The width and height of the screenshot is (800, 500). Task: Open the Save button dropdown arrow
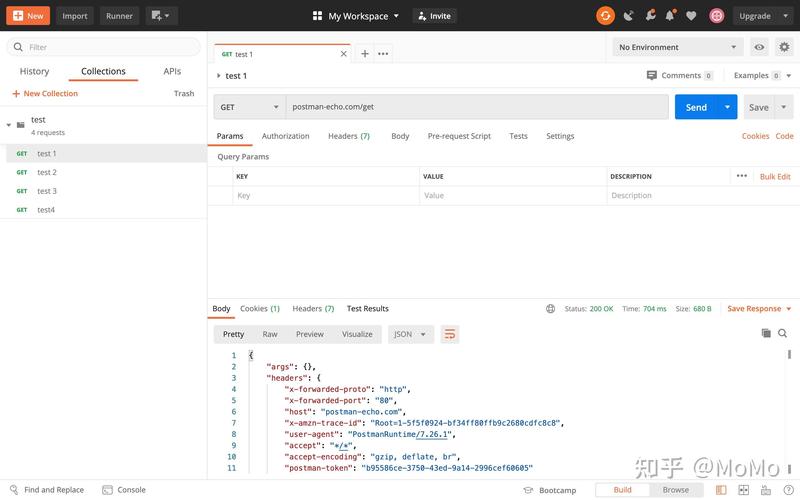(784, 107)
